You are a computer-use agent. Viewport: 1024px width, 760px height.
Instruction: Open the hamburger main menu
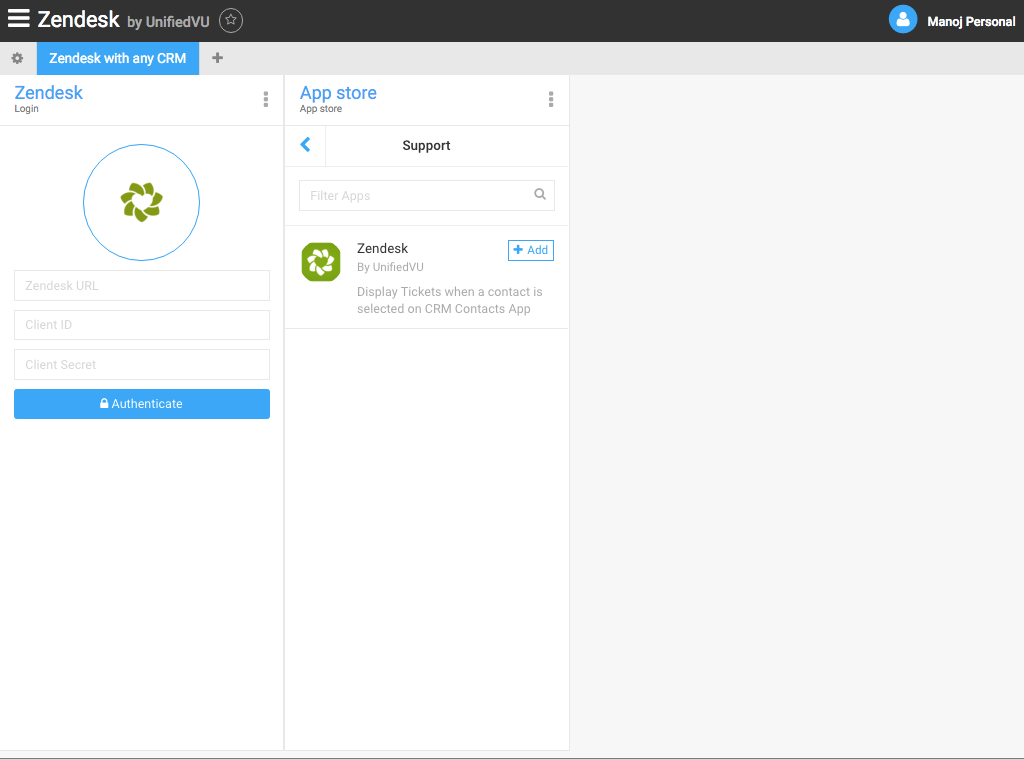(18, 19)
